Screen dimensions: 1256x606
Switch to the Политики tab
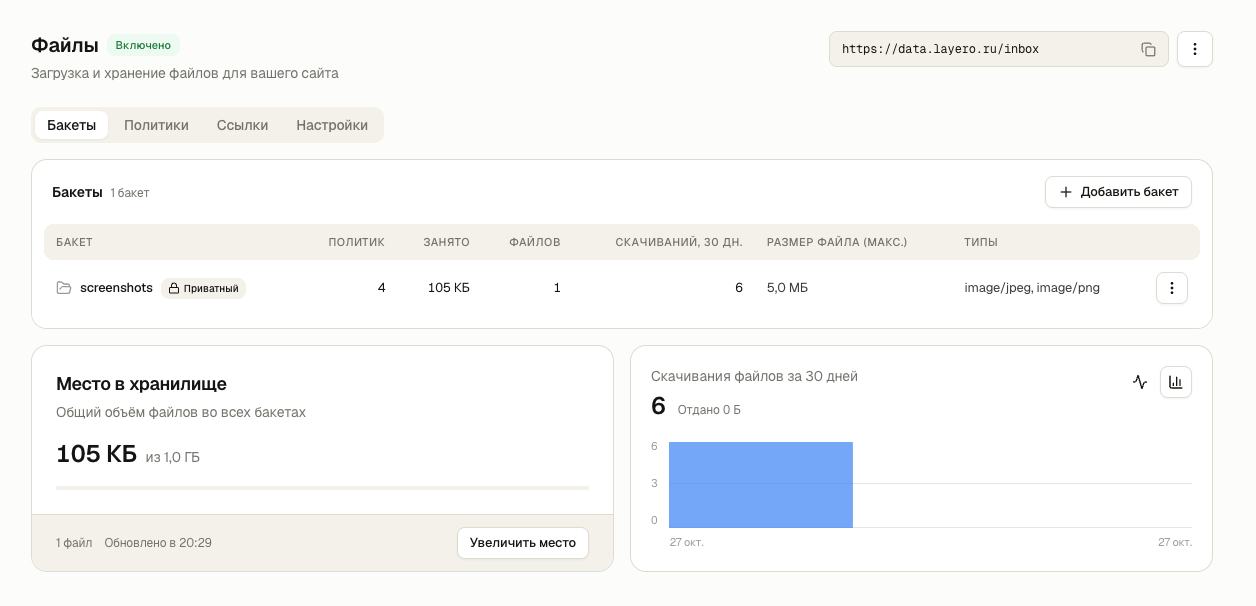[x=156, y=125]
